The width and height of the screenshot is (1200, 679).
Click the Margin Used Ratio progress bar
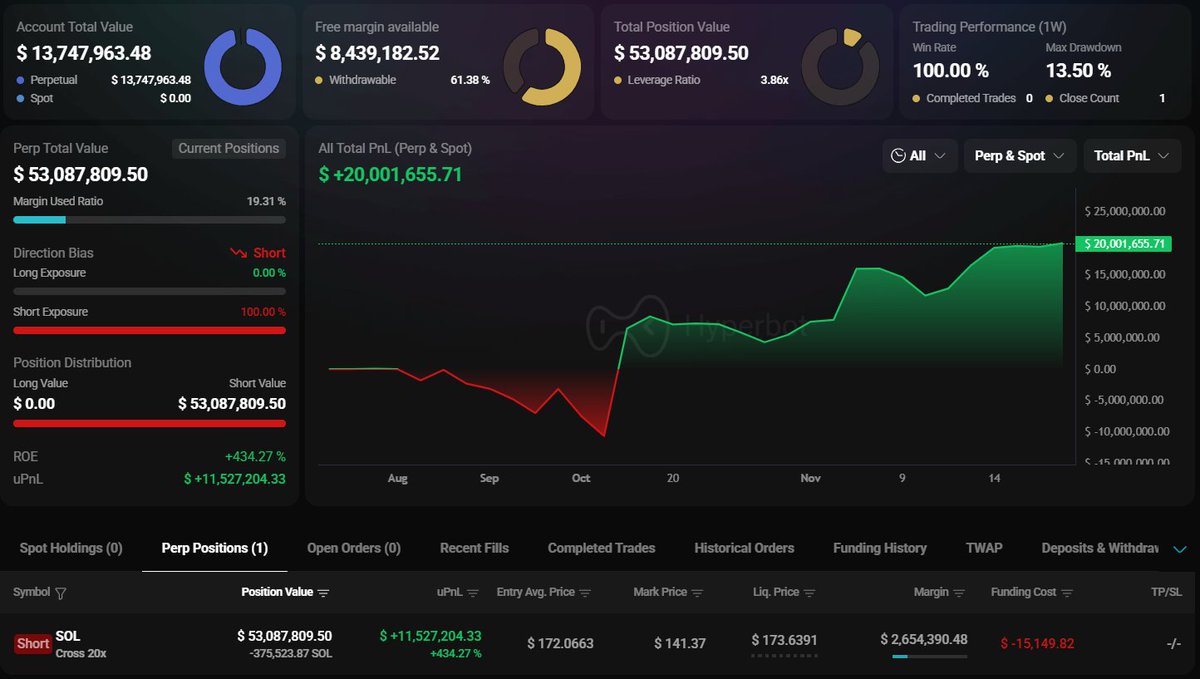click(x=149, y=219)
